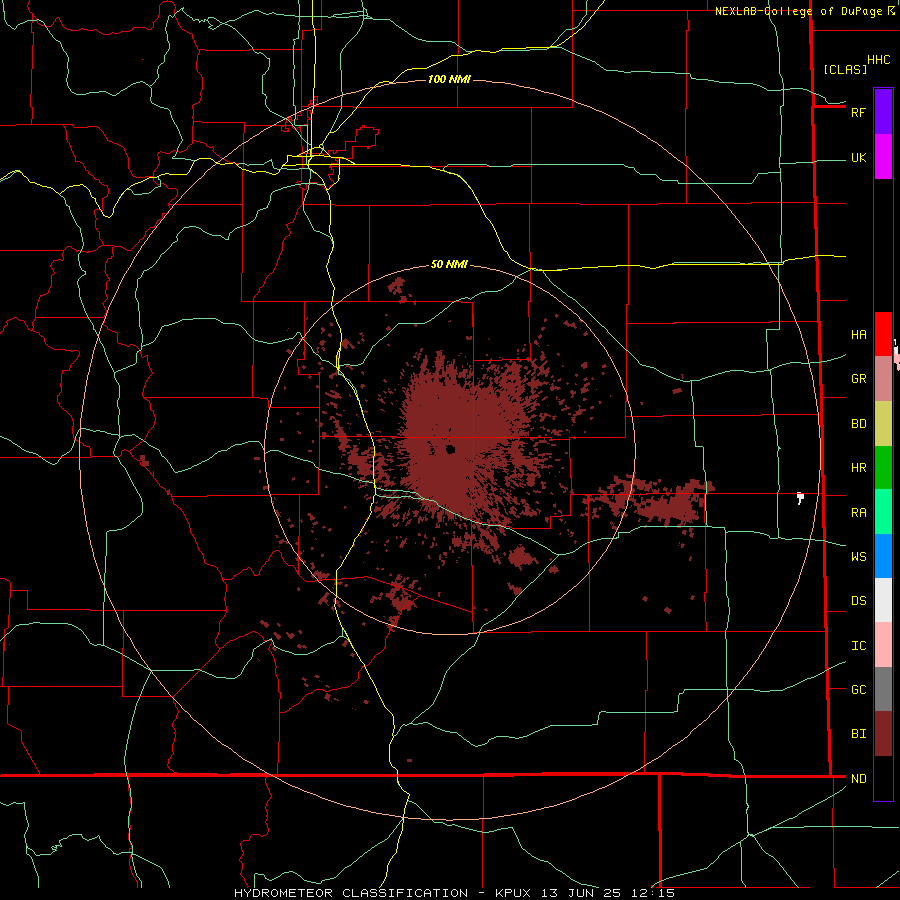
Task: Select the WS blue legend swatch
Action: (x=883, y=556)
